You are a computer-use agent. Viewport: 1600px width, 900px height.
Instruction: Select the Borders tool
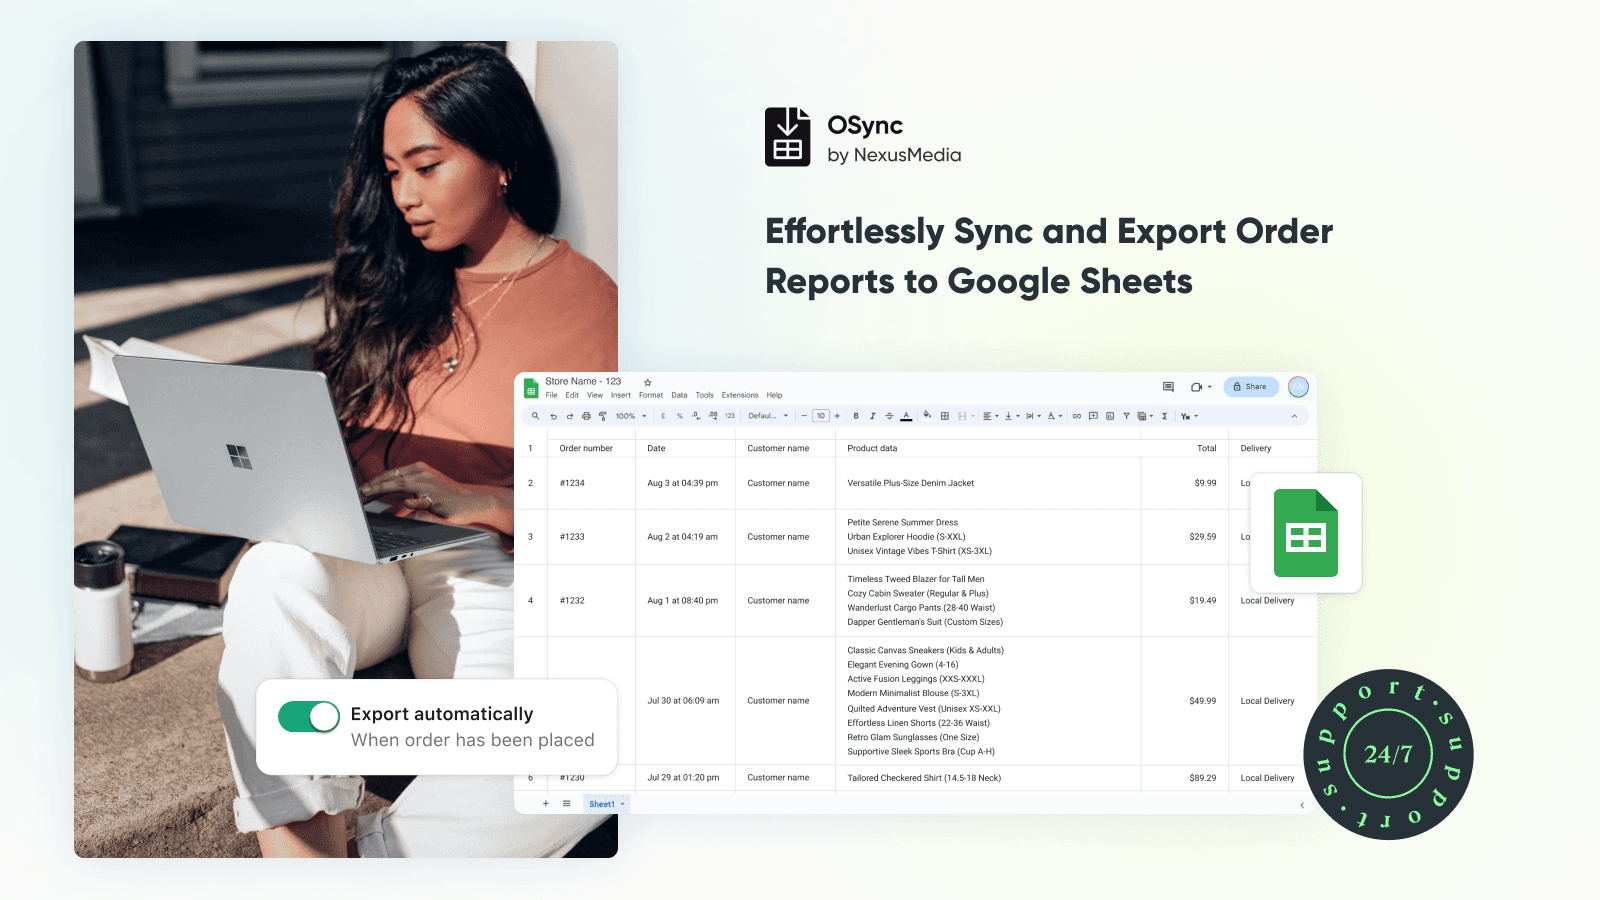(945, 416)
